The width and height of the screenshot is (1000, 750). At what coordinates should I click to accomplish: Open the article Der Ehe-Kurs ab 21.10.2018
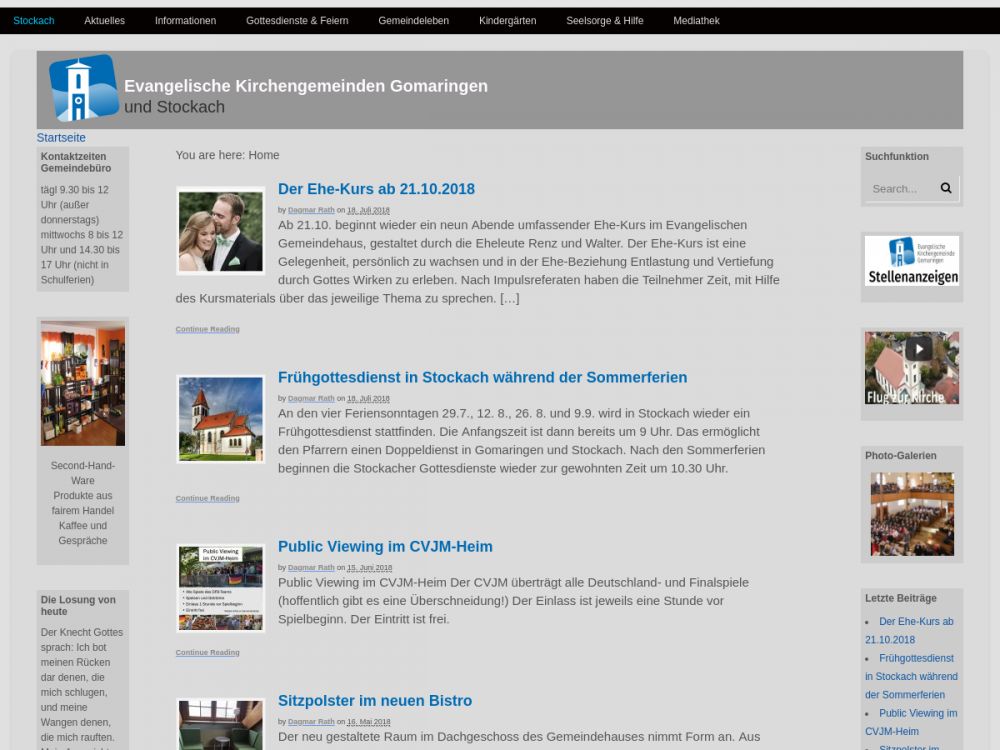[376, 189]
